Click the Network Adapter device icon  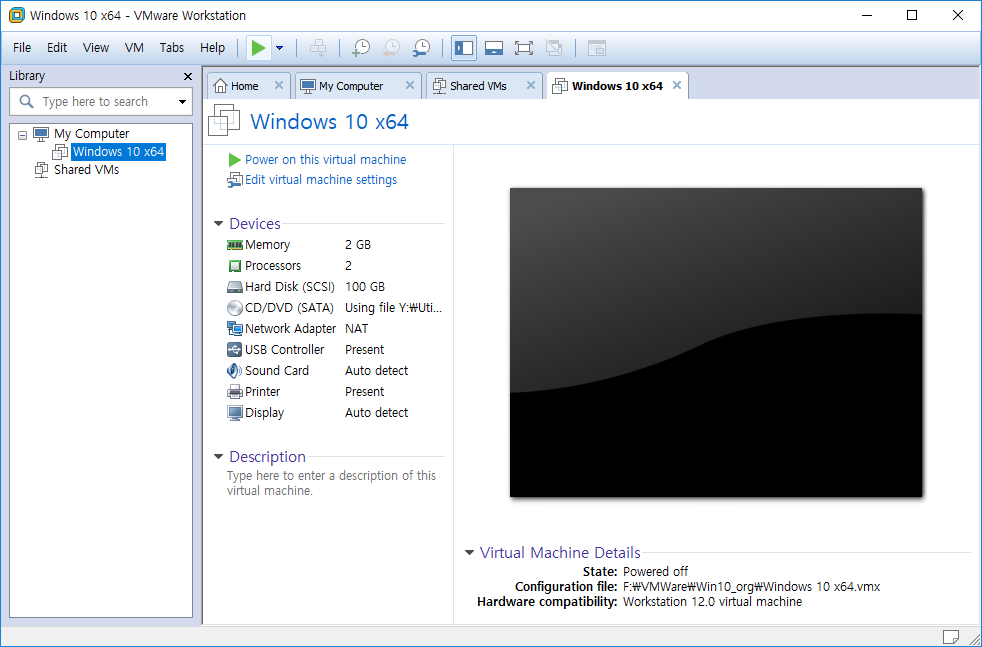click(235, 329)
